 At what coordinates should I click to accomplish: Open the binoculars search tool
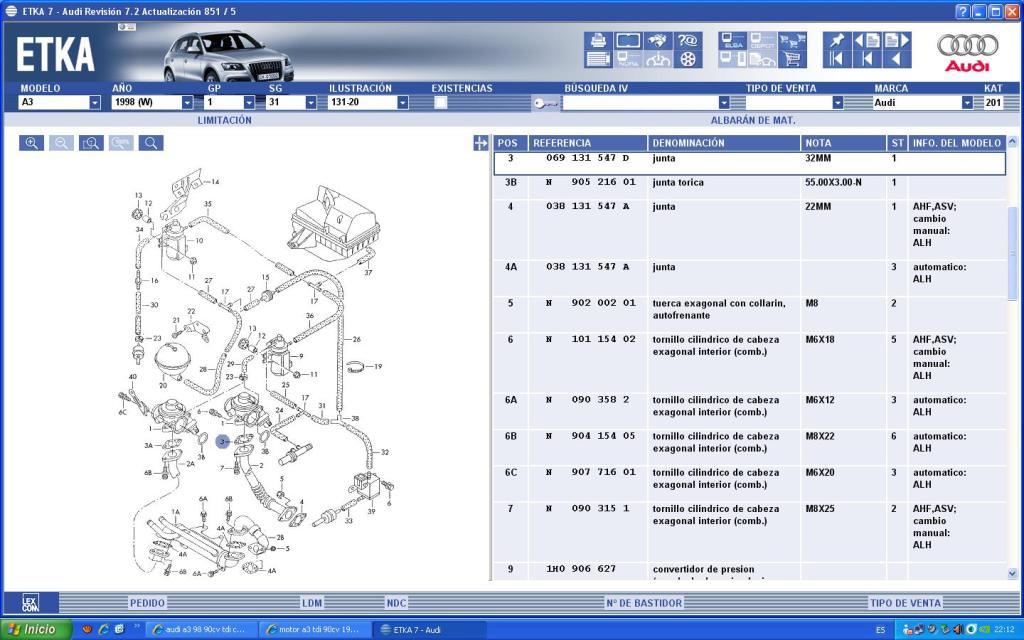658,40
